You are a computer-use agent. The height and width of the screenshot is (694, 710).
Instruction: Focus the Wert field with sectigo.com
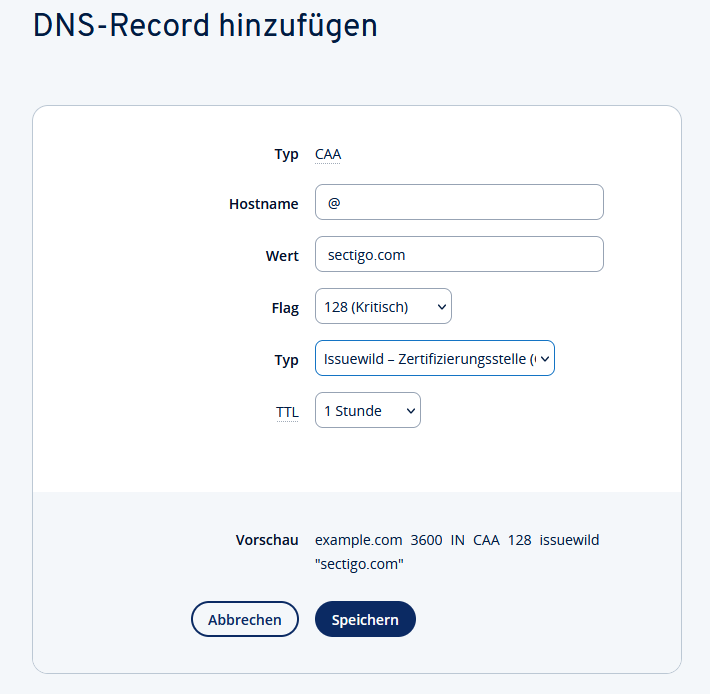(x=459, y=254)
